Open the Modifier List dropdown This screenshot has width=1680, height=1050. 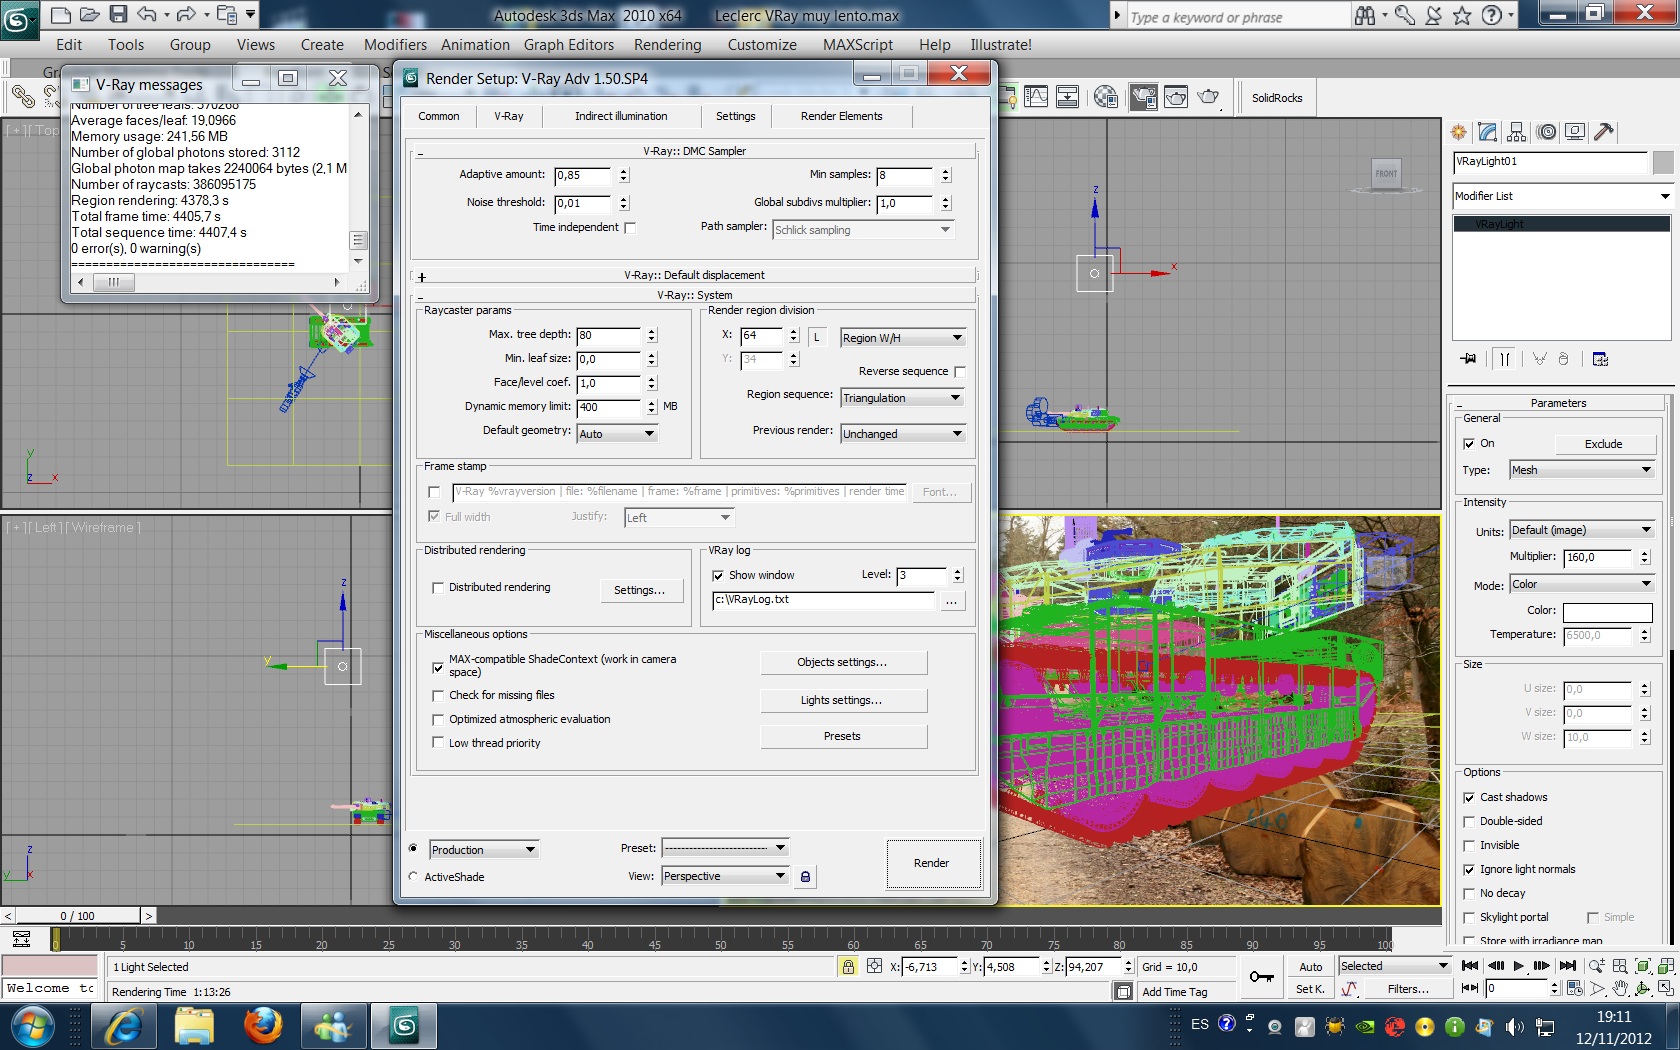point(1563,196)
